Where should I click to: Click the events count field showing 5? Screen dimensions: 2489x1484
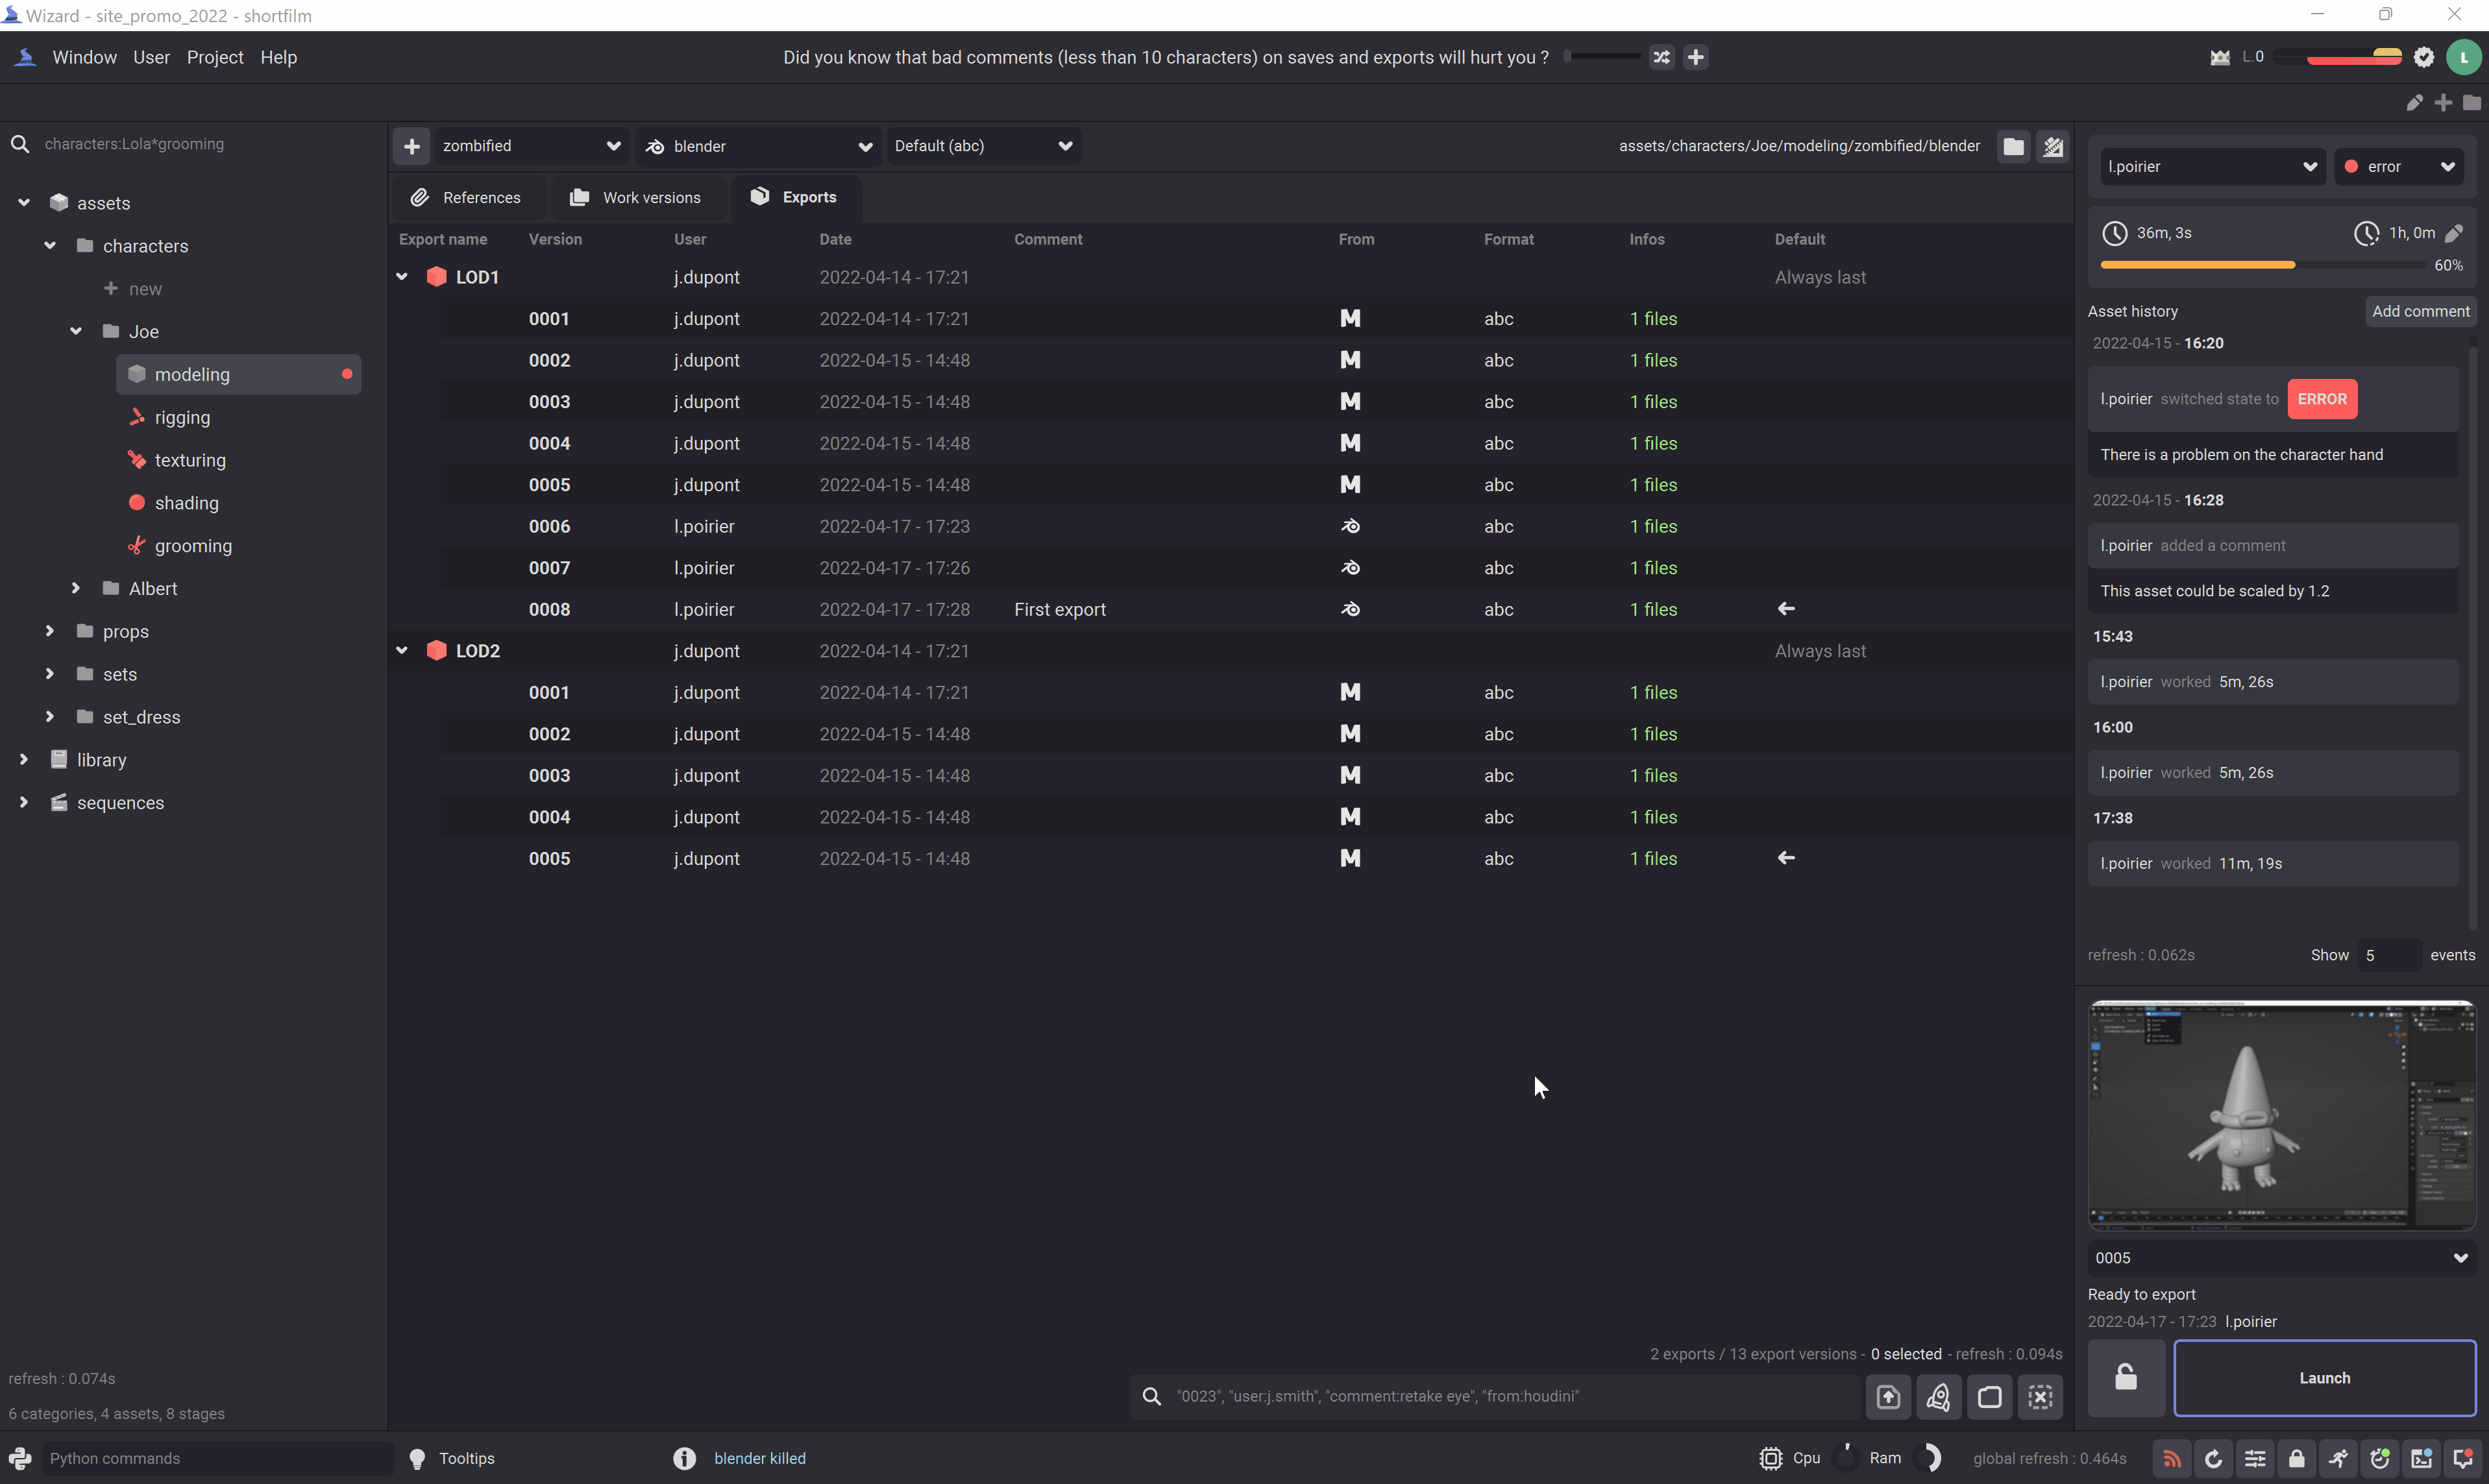[x=2389, y=956]
